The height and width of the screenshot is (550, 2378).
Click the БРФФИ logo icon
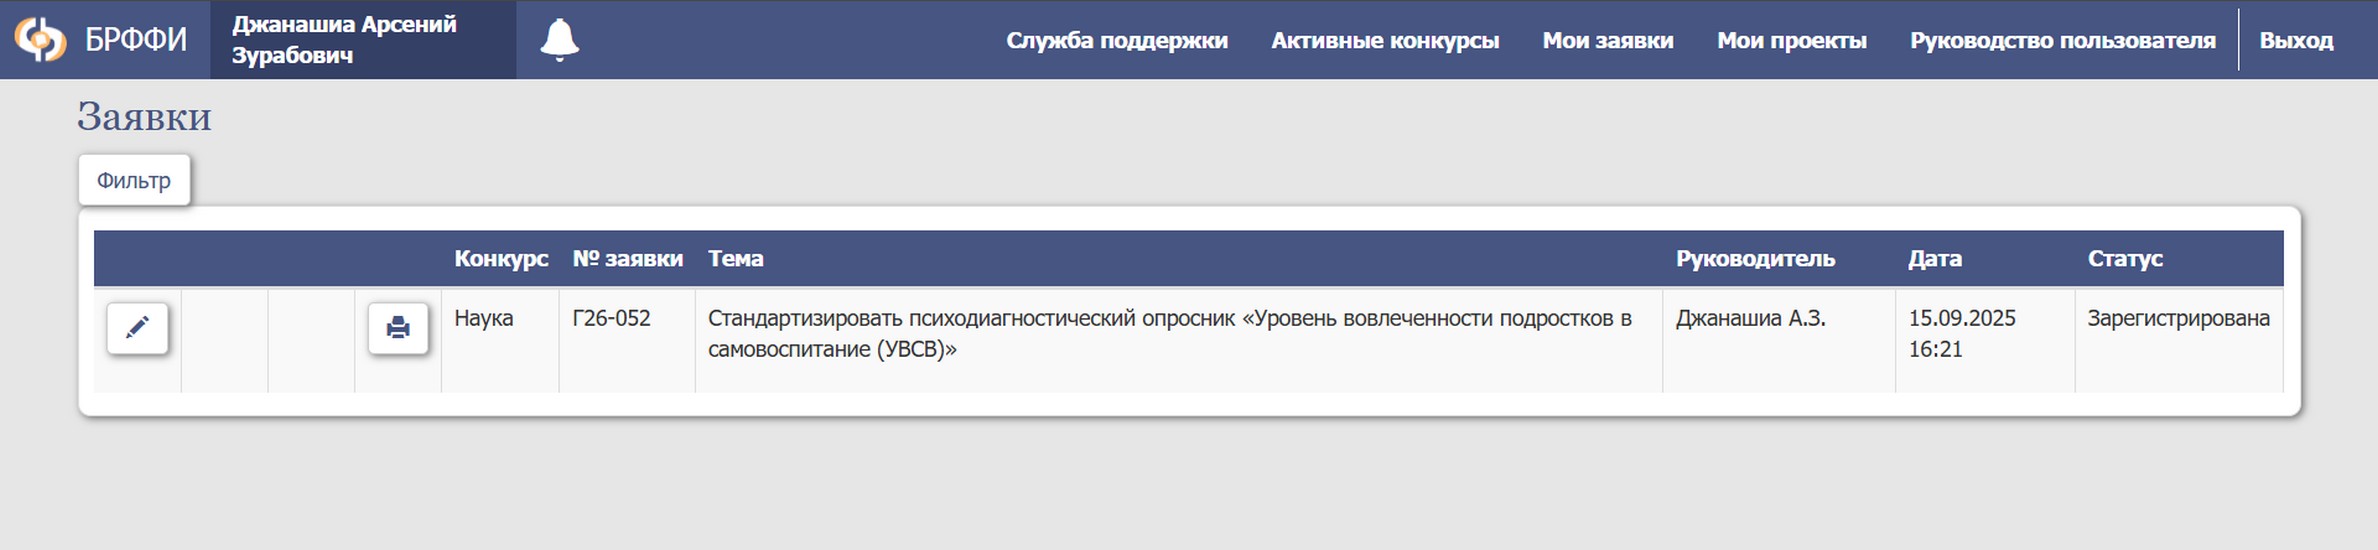pyautogui.click(x=40, y=40)
